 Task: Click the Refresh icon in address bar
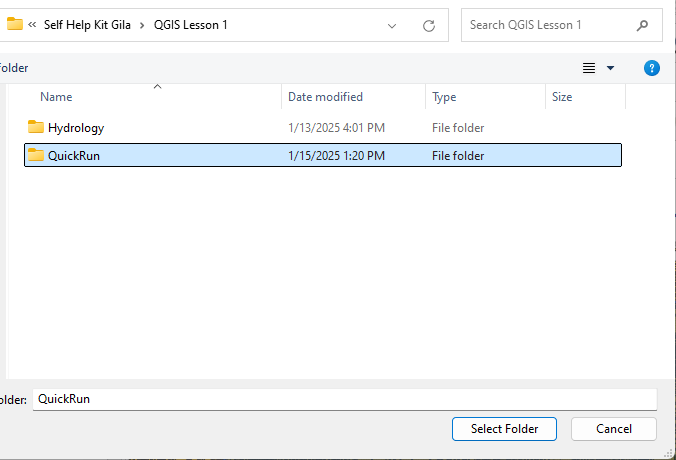429,25
